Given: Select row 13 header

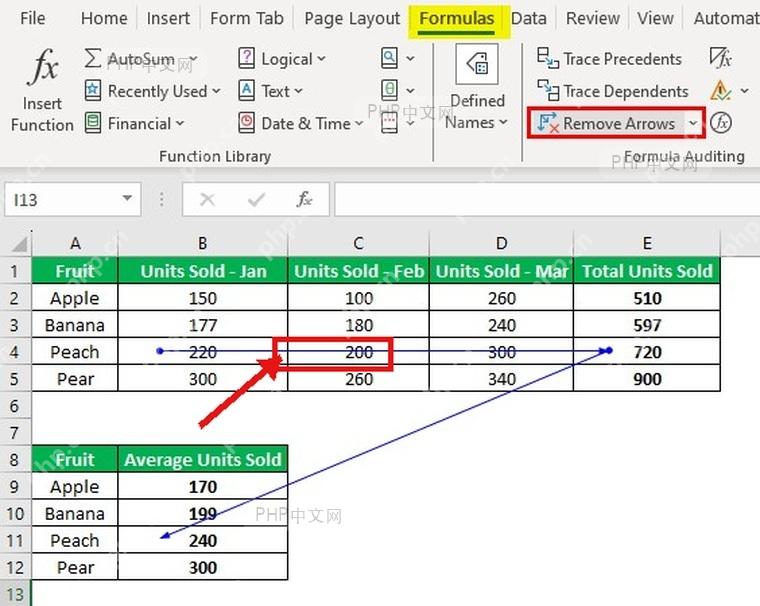Looking at the screenshot, I should pyautogui.click(x=15, y=594).
